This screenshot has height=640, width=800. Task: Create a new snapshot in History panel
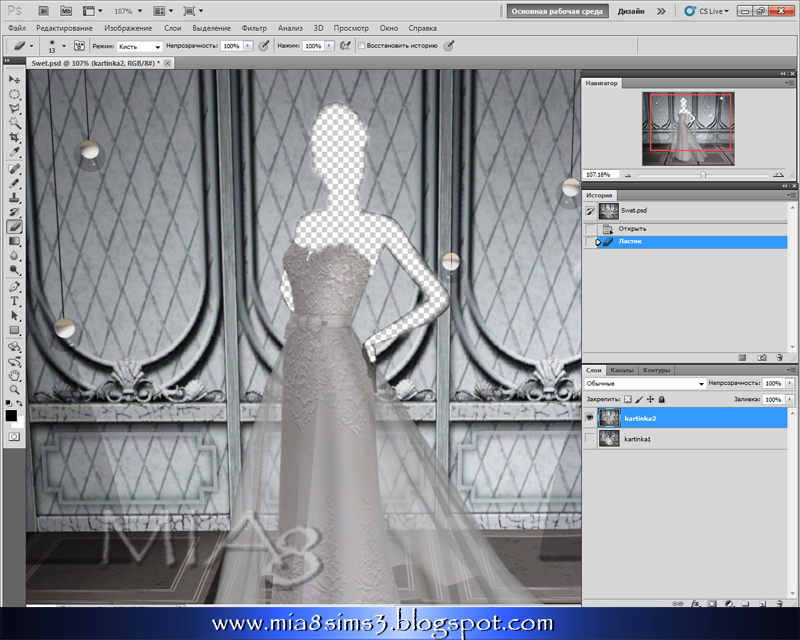click(x=762, y=358)
